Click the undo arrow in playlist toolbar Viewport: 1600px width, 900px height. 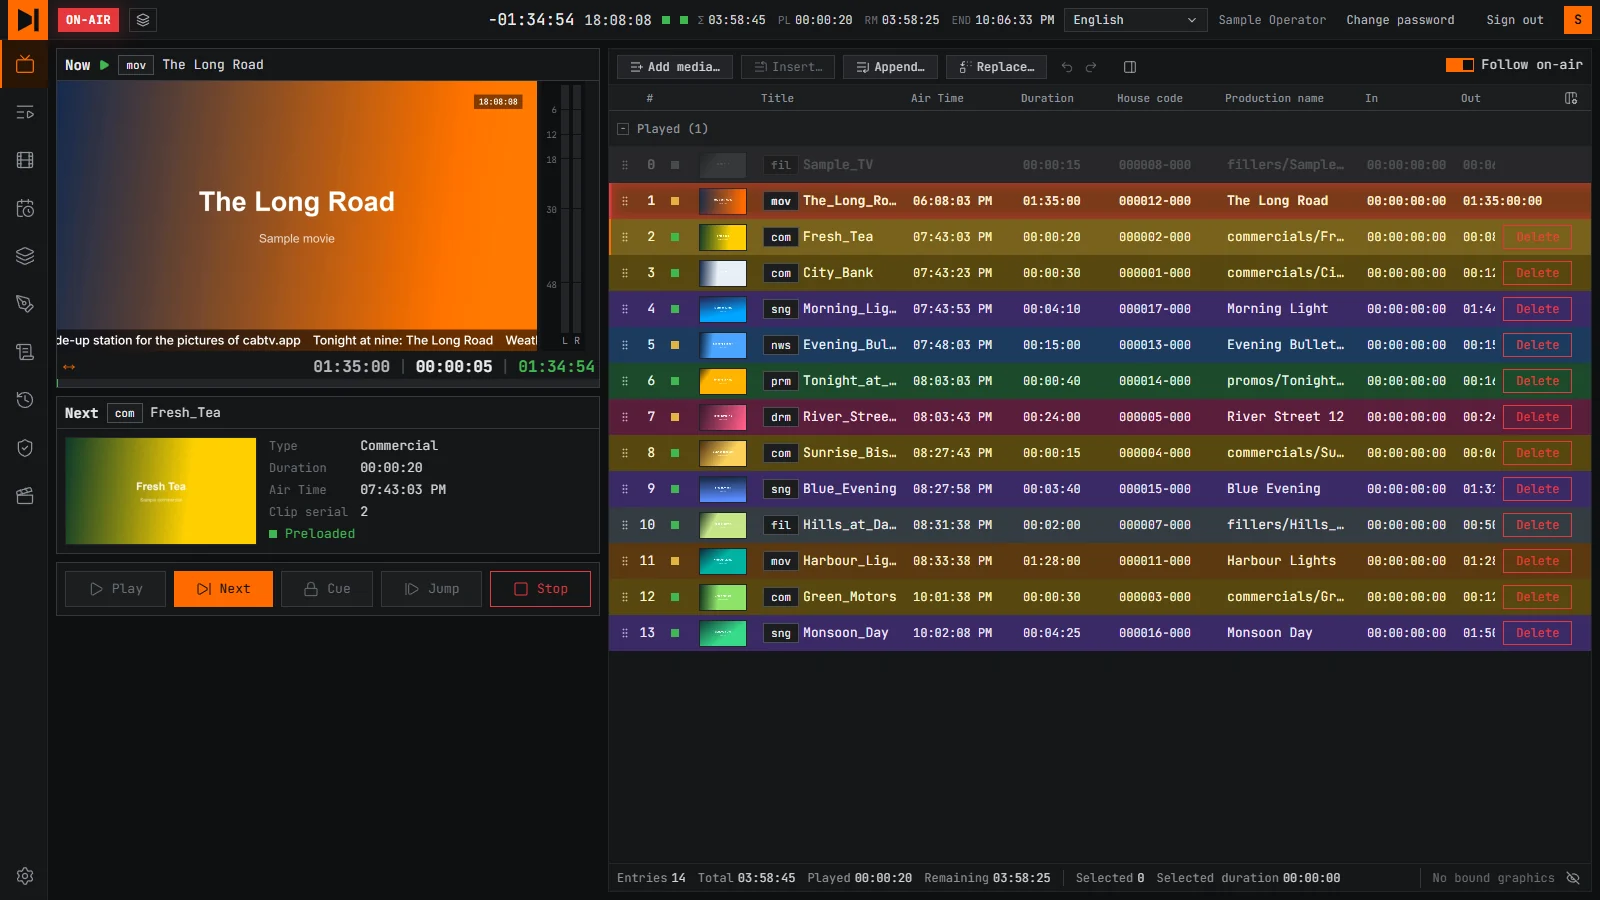1067,67
